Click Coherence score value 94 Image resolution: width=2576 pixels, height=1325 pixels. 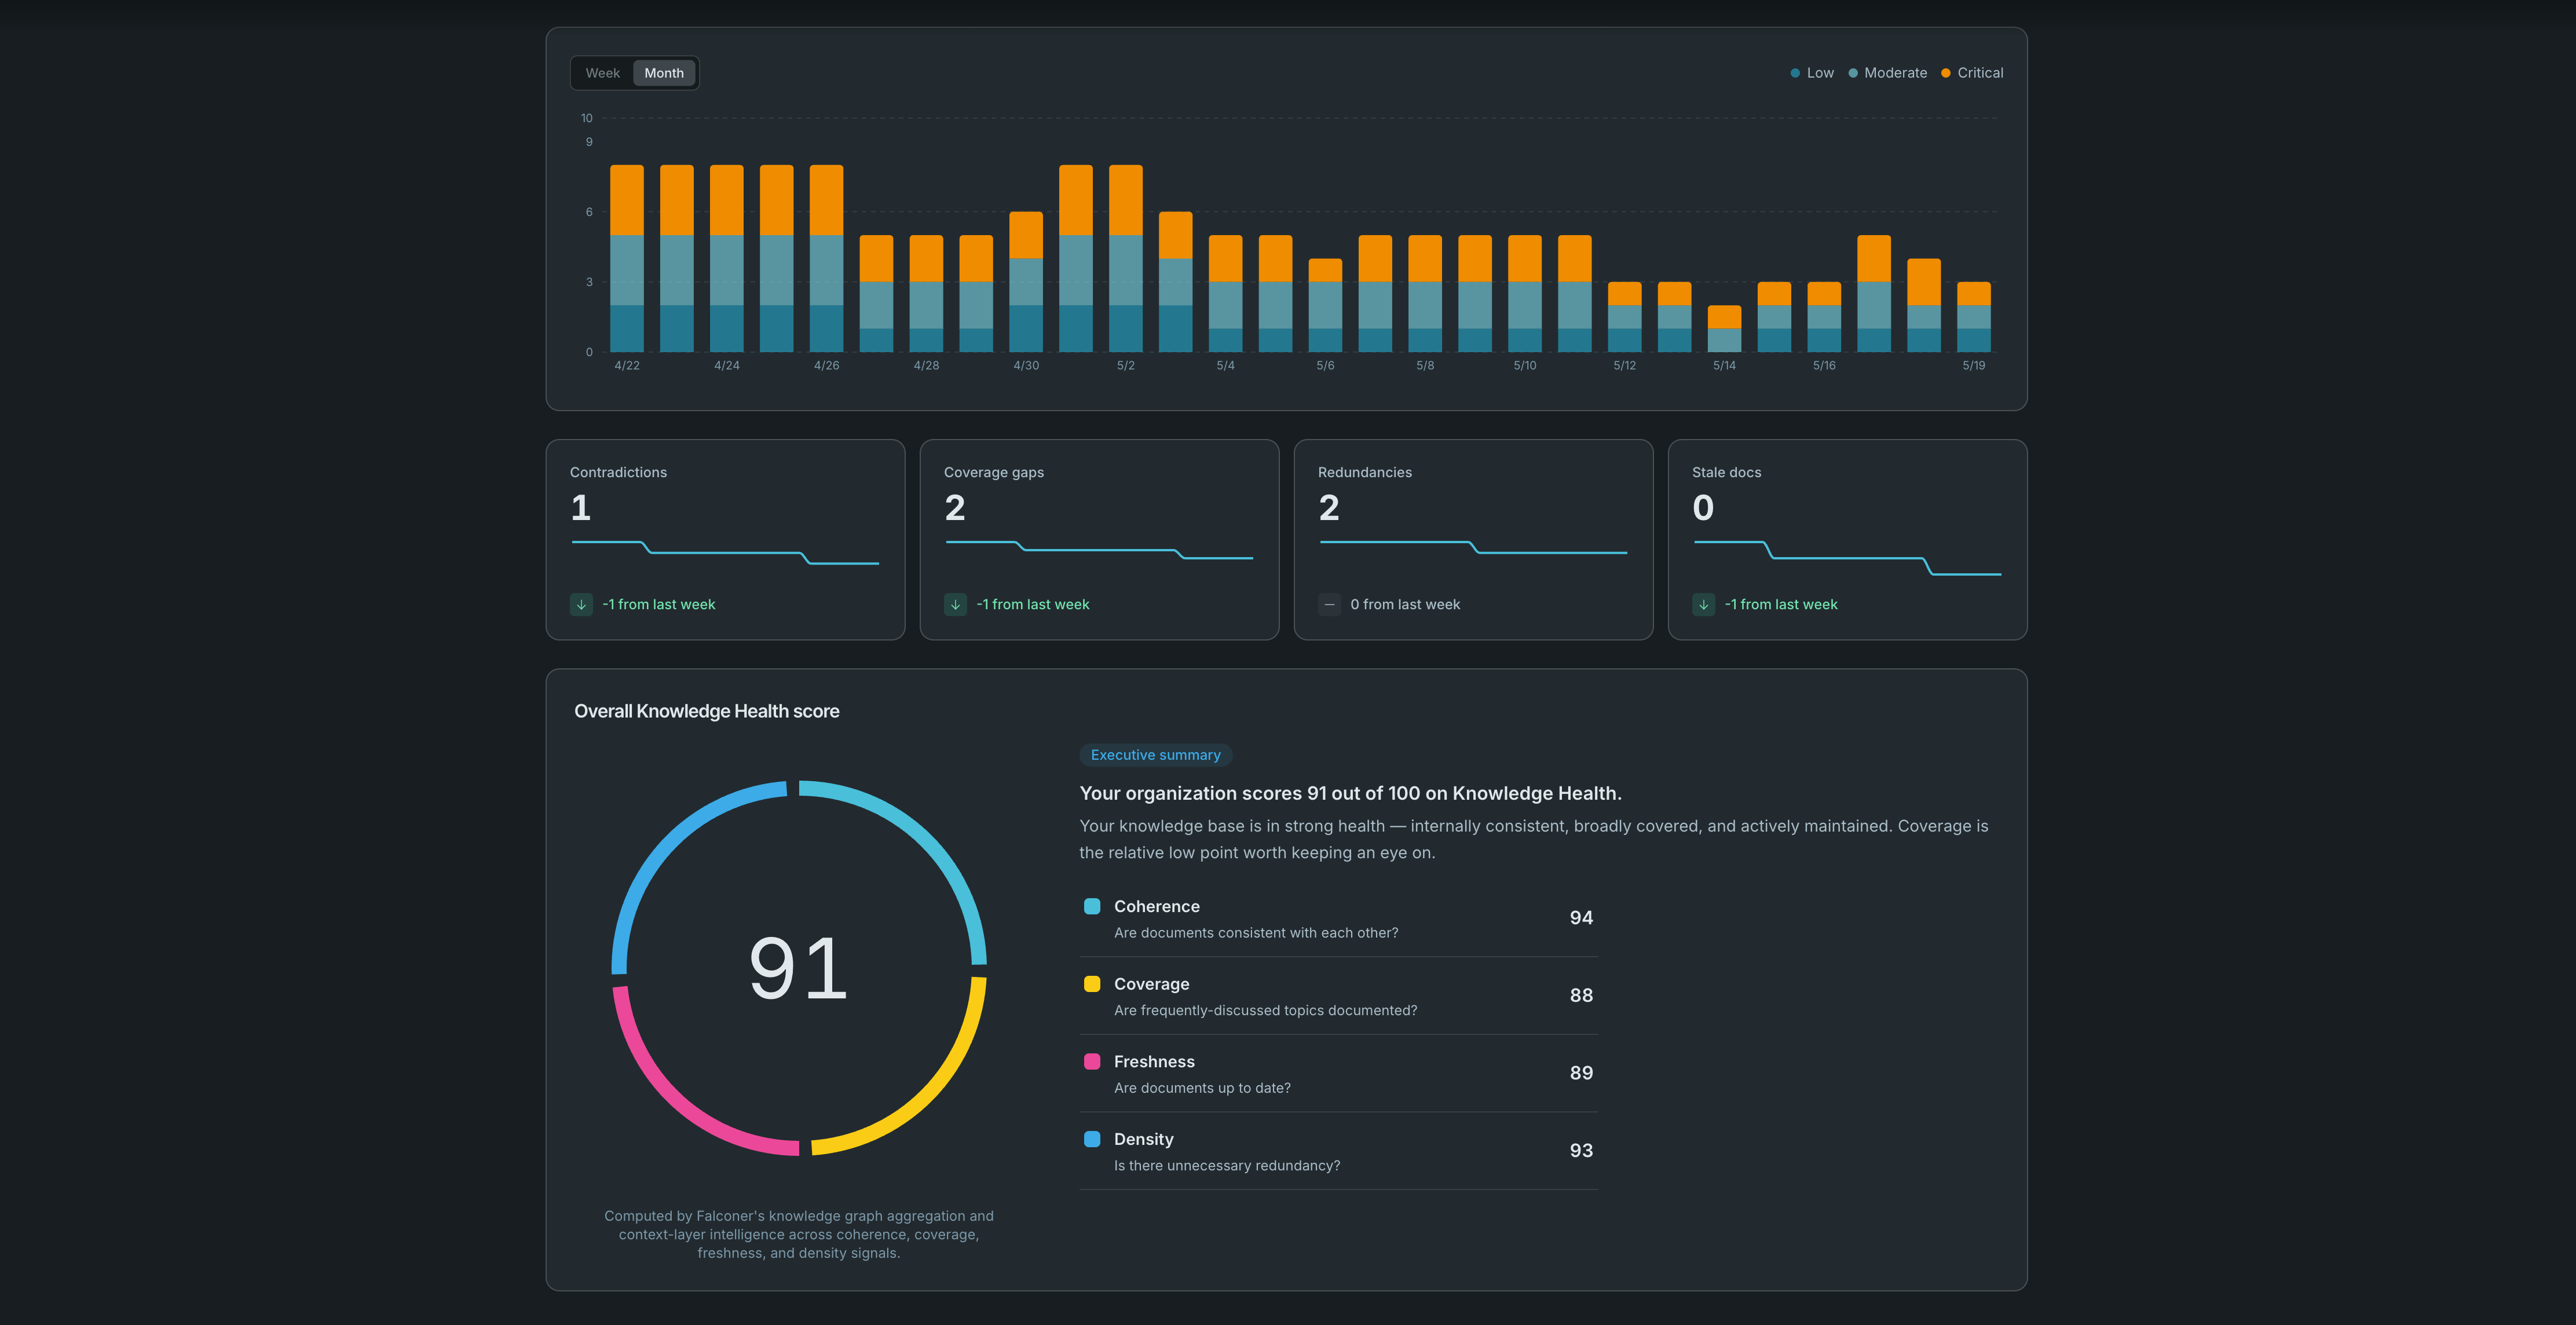(1581, 918)
